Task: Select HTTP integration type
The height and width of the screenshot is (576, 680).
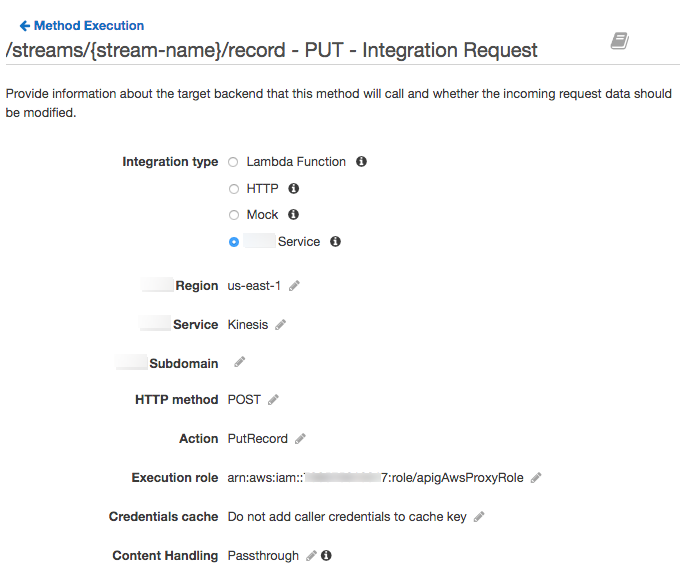Action: point(234,188)
